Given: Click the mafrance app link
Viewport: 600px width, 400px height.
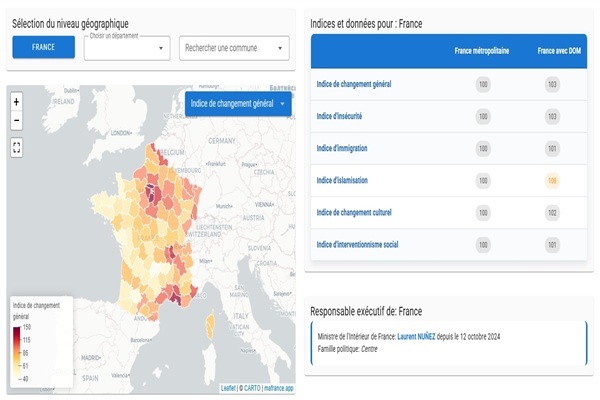Looking at the screenshot, I should click(278, 387).
